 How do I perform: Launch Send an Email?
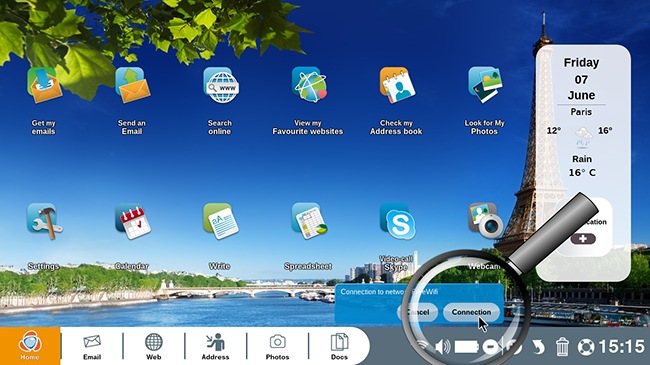click(x=132, y=85)
